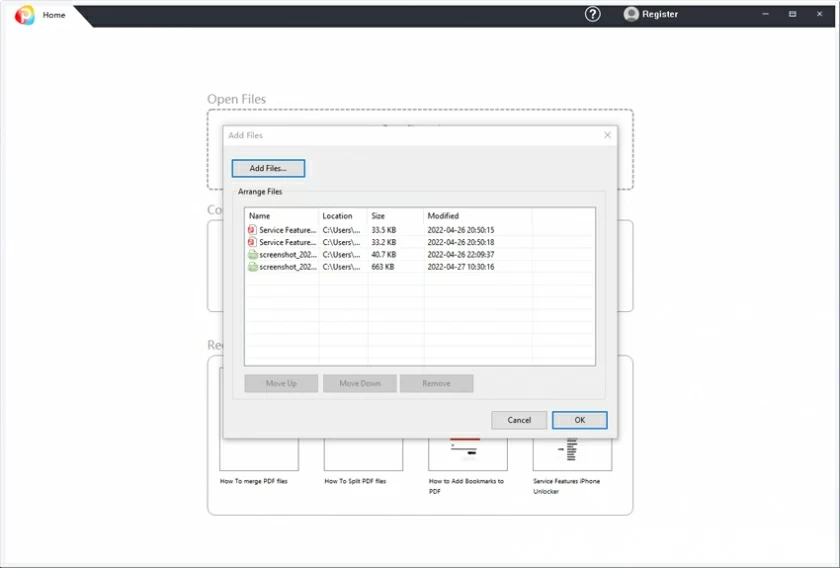Click the Add Files... button
This screenshot has height=568, width=840.
click(x=268, y=168)
